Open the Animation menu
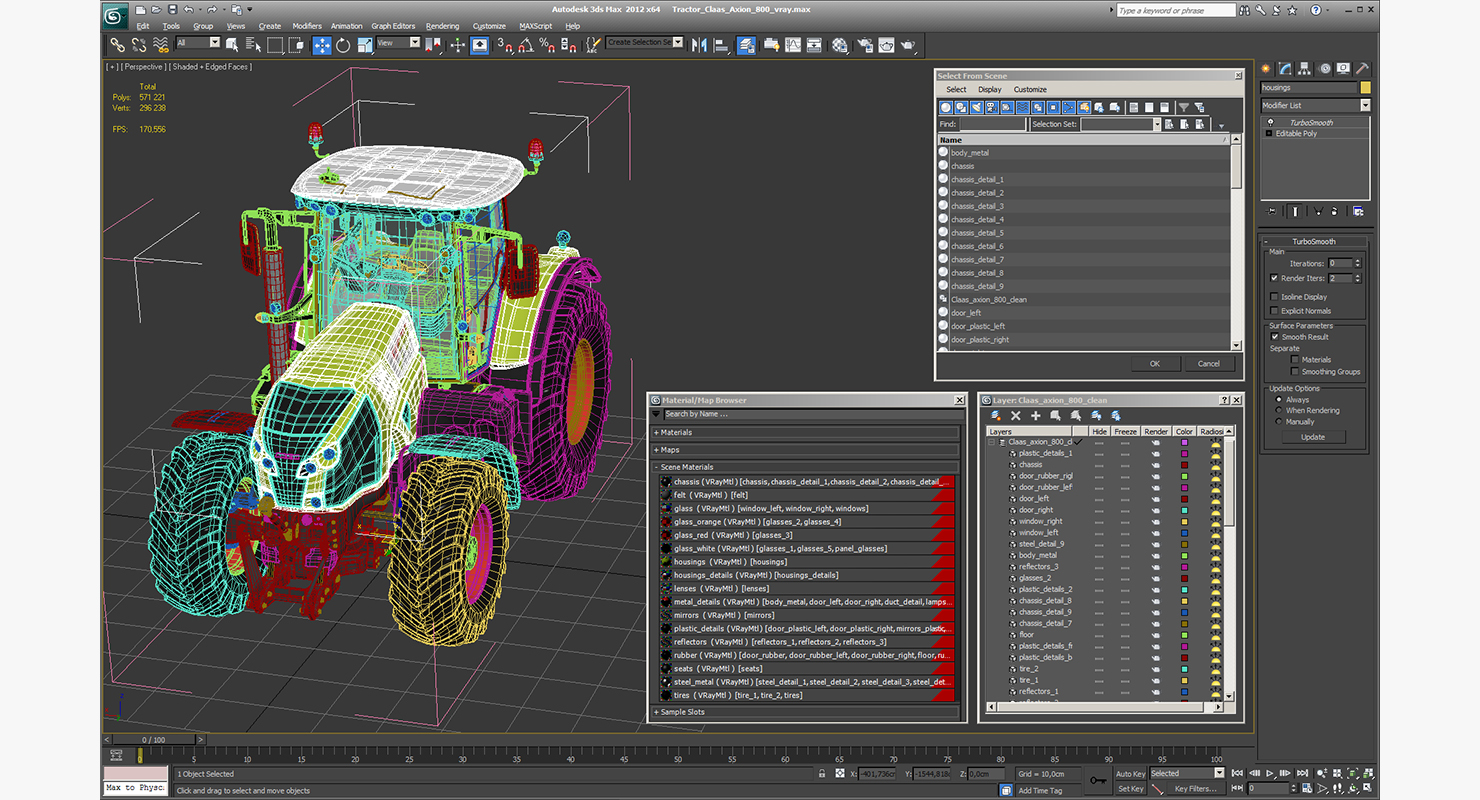 point(346,26)
